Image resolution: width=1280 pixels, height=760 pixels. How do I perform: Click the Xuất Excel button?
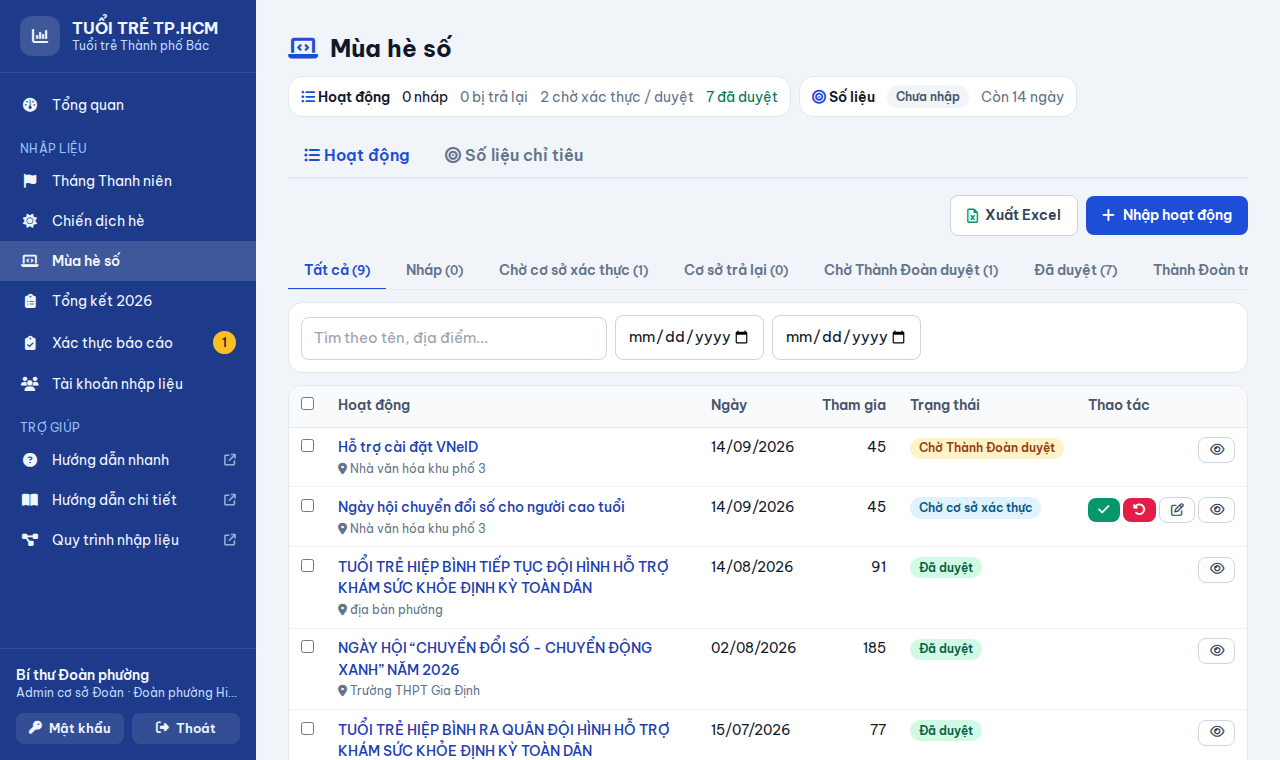(1014, 215)
